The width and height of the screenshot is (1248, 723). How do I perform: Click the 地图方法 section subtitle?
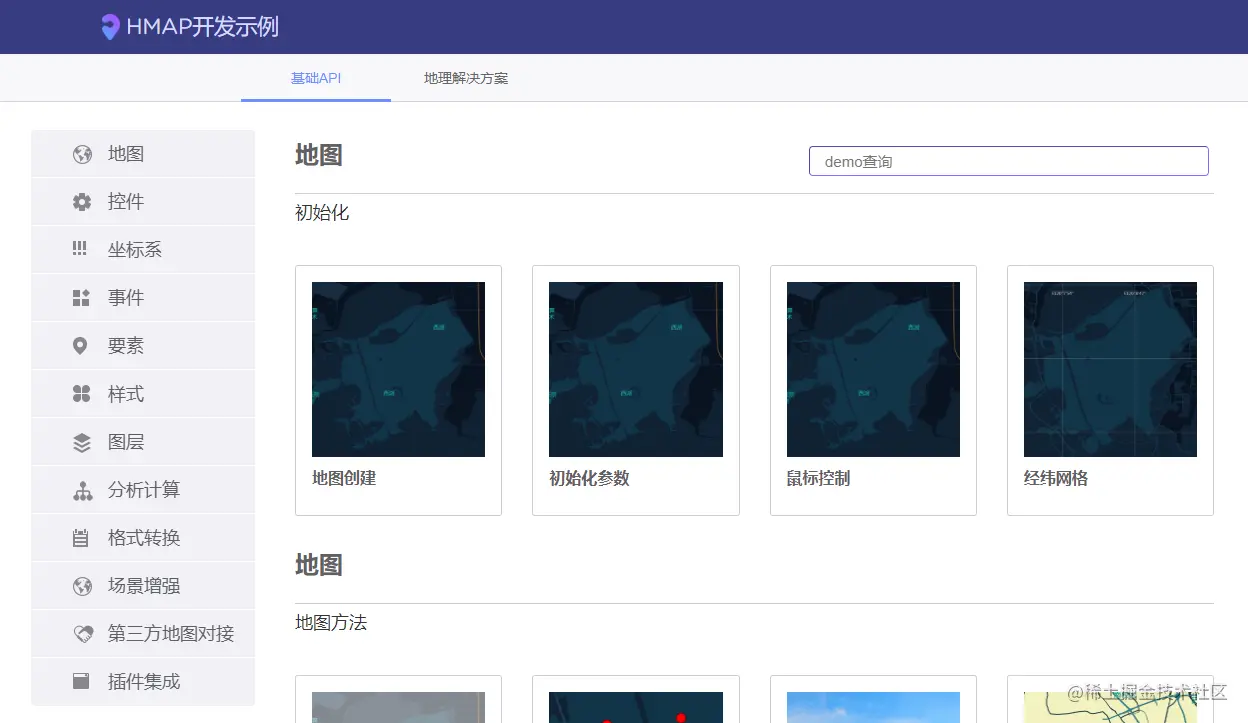331,623
